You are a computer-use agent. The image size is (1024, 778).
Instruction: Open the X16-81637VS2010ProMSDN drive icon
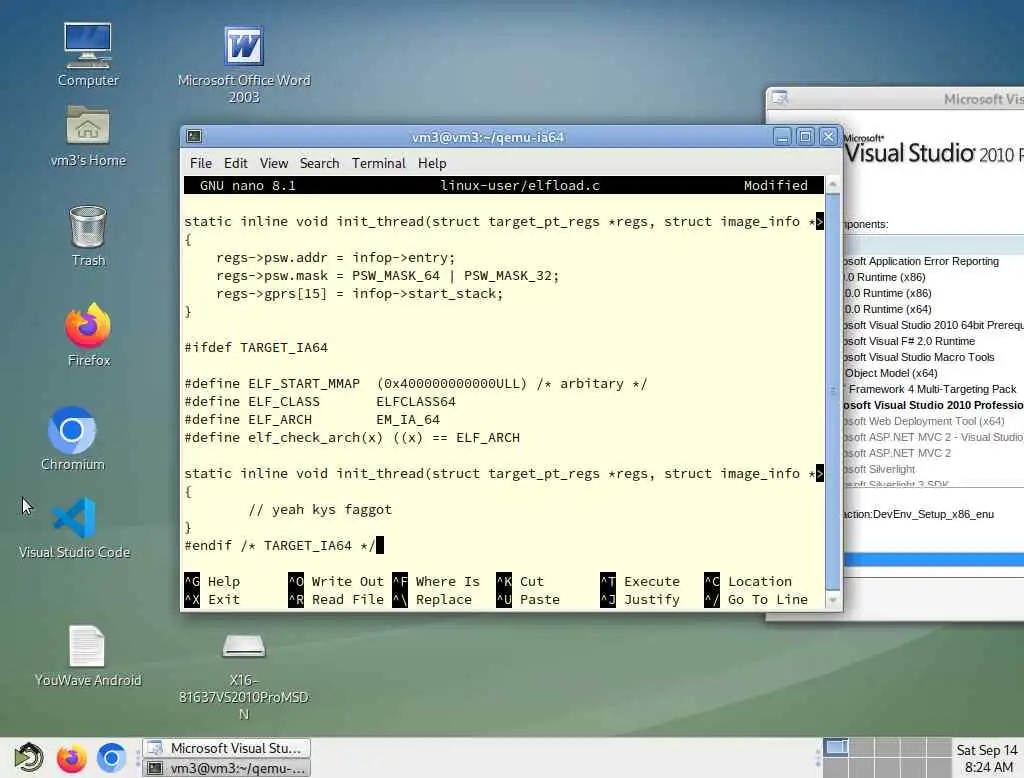click(x=244, y=676)
